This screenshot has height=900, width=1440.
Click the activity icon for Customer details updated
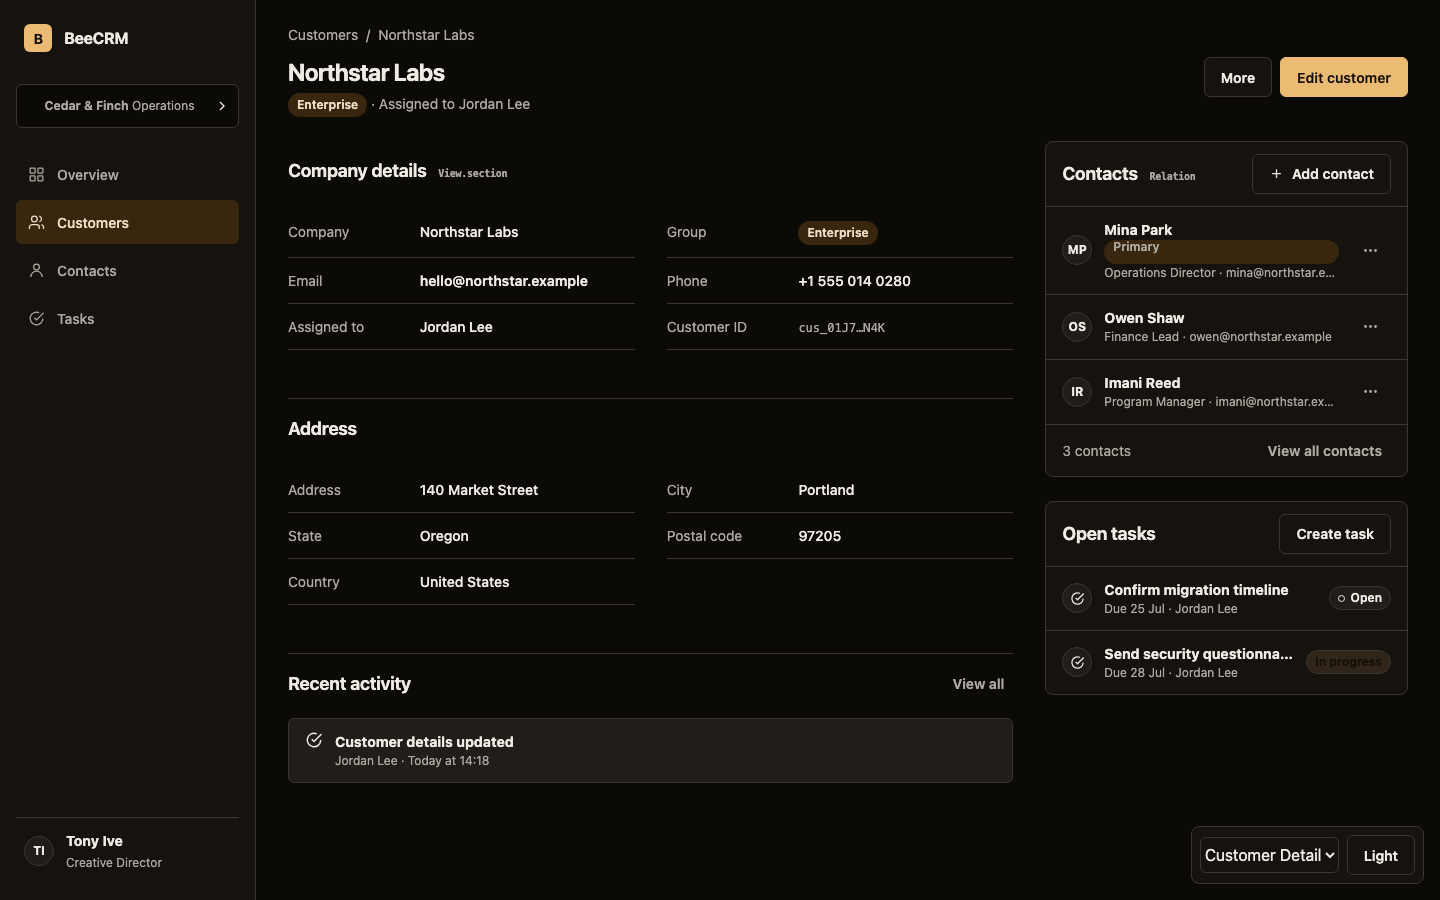point(314,741)
